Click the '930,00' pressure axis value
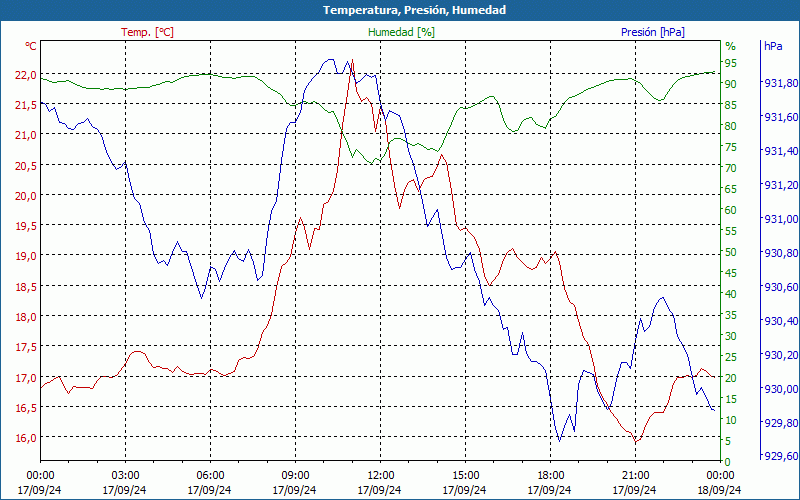The width and height of the screenshot is (800, 500). (x=780, y=388)
